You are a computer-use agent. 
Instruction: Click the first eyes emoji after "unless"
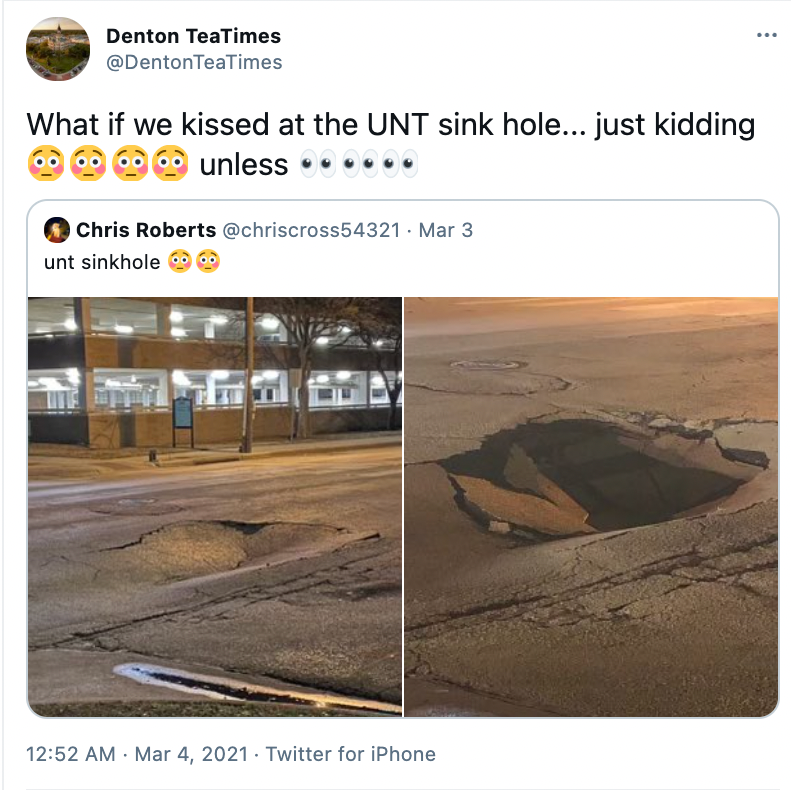tap(319, 165)
